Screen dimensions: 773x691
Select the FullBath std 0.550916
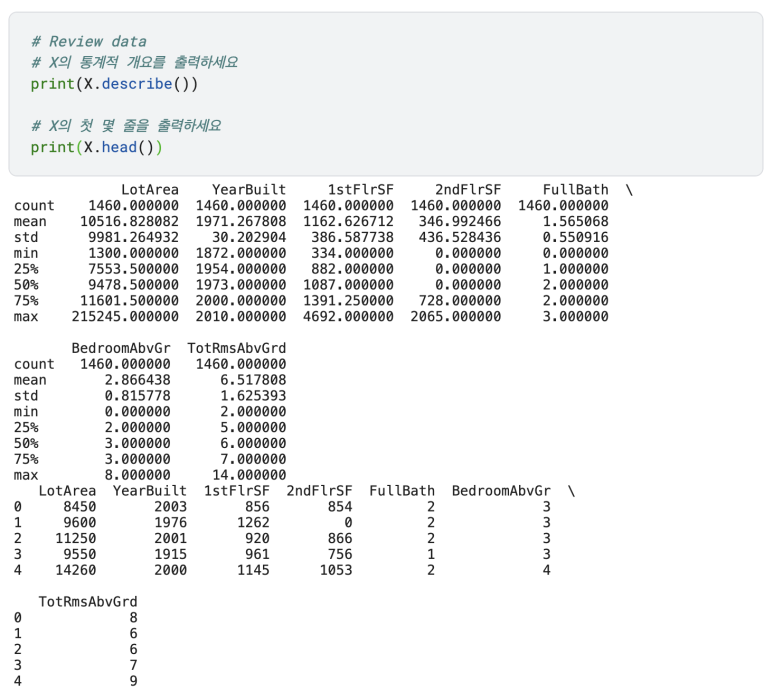click(575, 237)
